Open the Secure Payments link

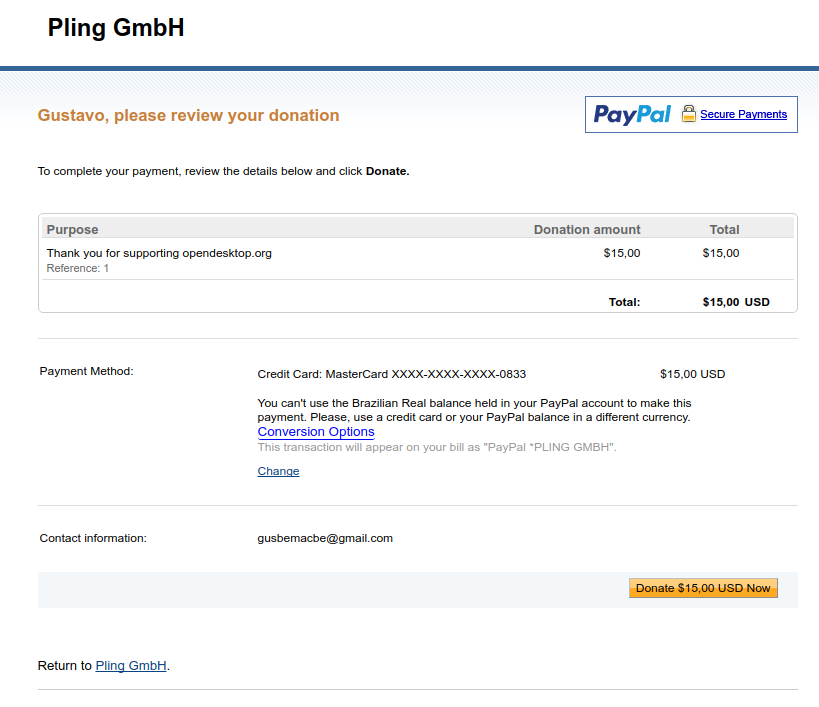coord(743,114)
